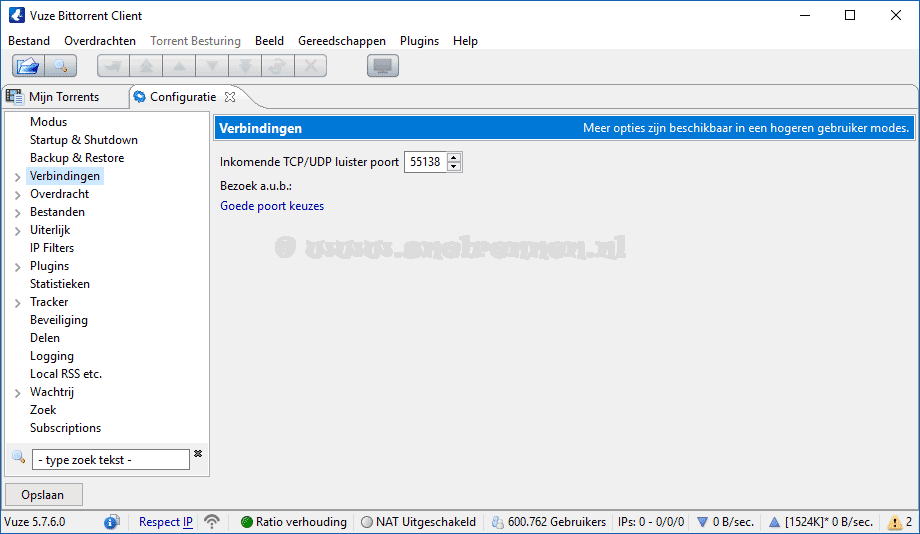Open the Overdrachten menu

[100, 40]
